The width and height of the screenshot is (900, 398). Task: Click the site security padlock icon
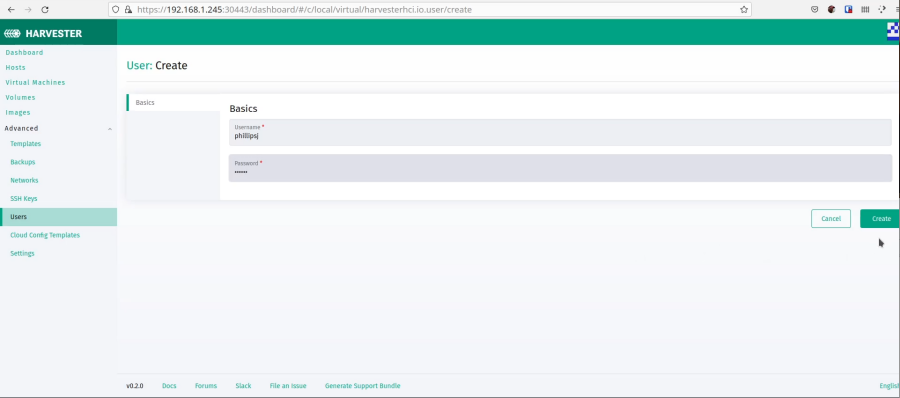tap(129, 10)
